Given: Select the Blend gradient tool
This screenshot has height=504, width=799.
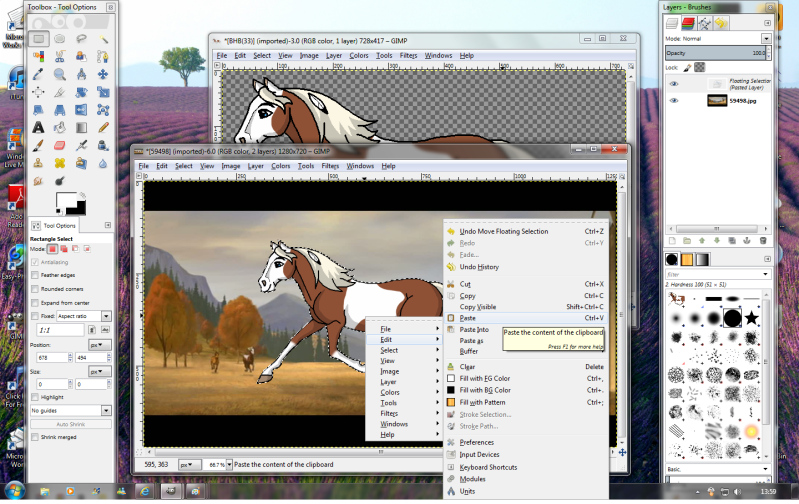Looking at the screenshot, I should (81, 127).
